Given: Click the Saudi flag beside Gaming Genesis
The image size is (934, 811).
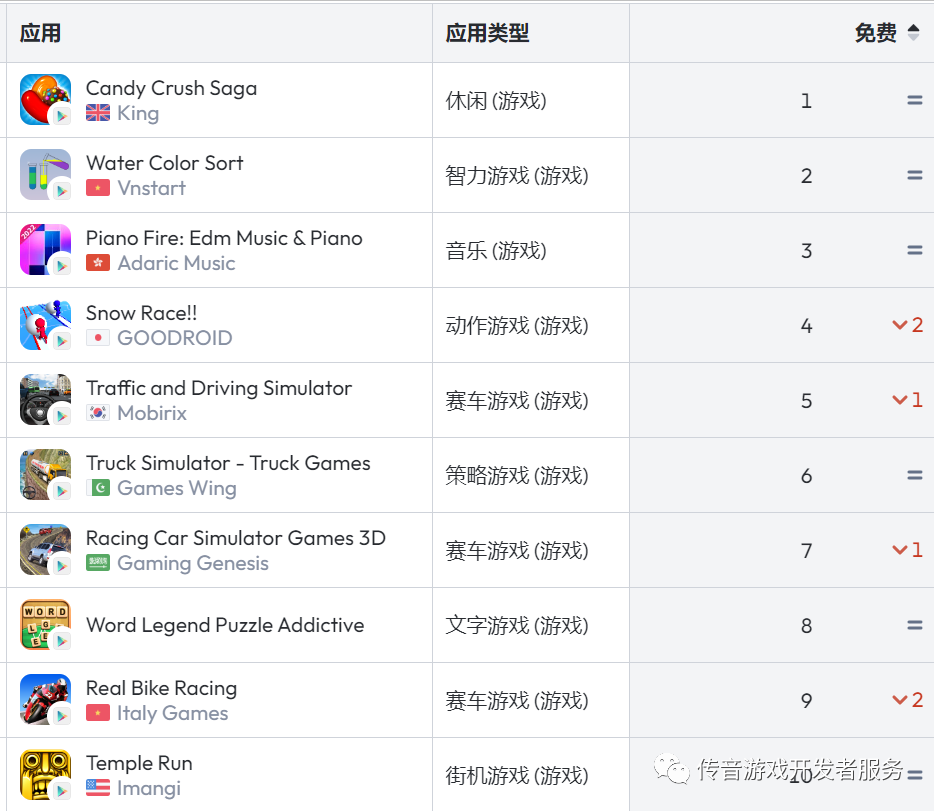Looking at the screenshot, I should [98, 563].
